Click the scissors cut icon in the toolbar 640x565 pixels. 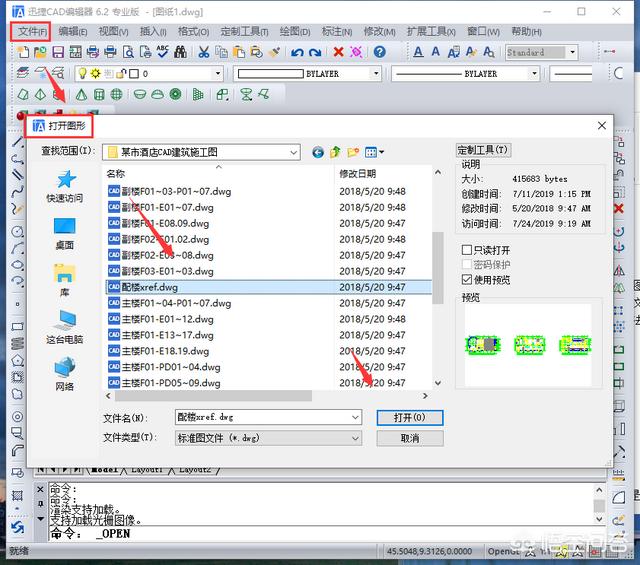coord(204,52)
